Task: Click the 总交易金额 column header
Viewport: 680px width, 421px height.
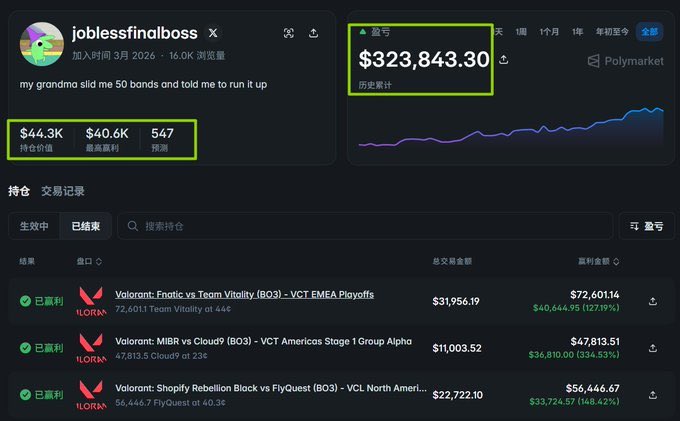Action: pos(452,261)
